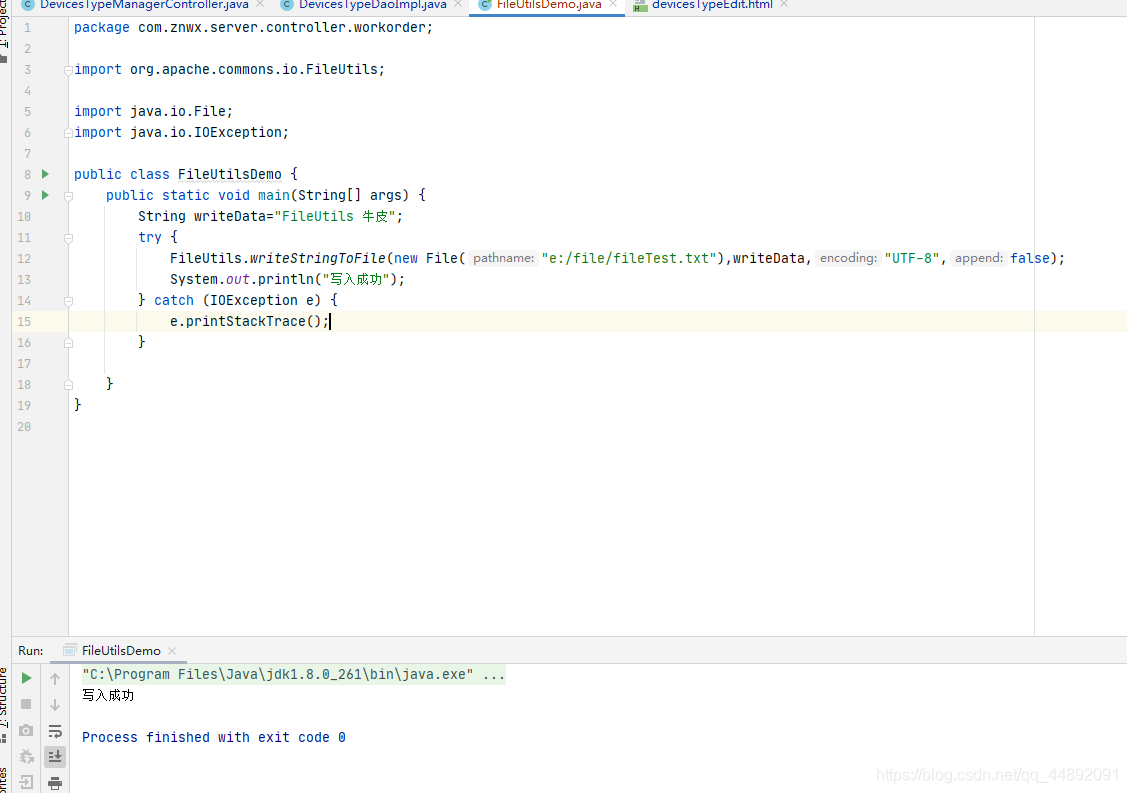
Task: Click the class name FileUtilsDemo in code
Action: click(x=229, y=174)
